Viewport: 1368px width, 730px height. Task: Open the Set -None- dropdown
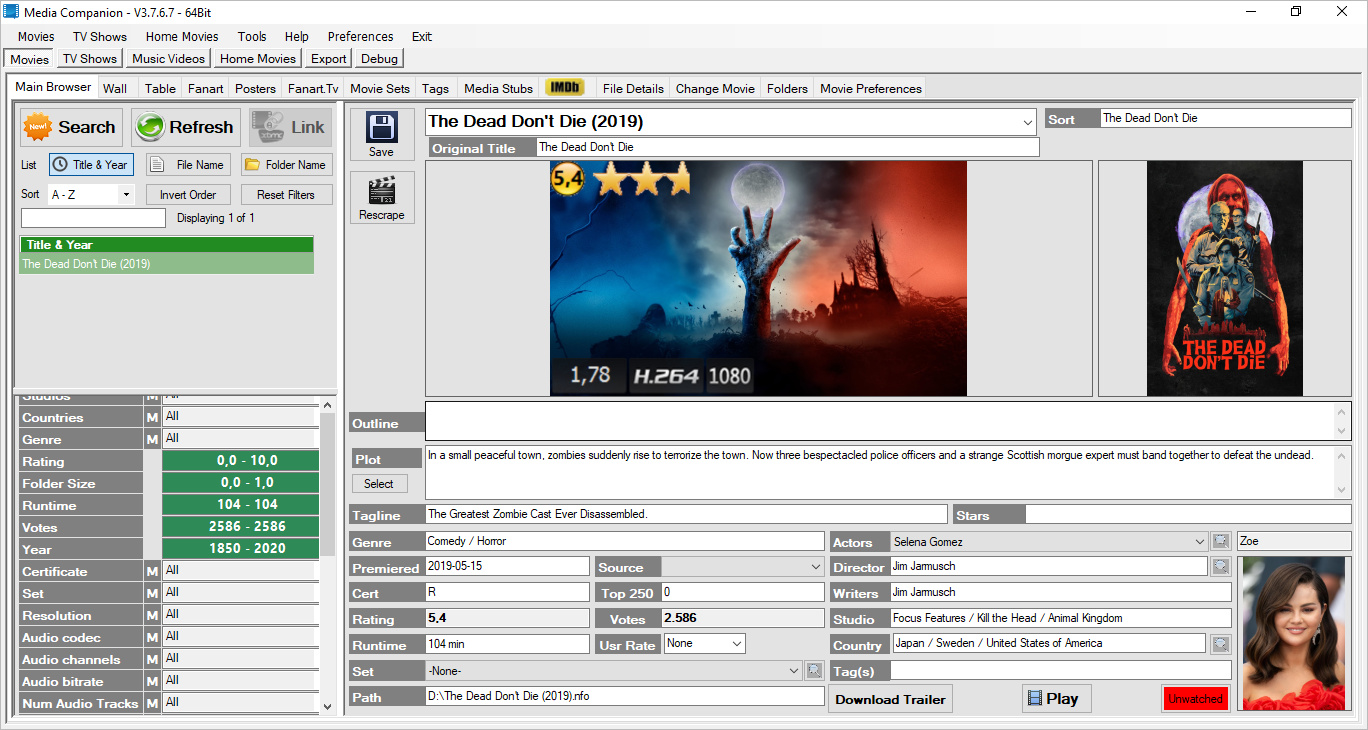613,671
